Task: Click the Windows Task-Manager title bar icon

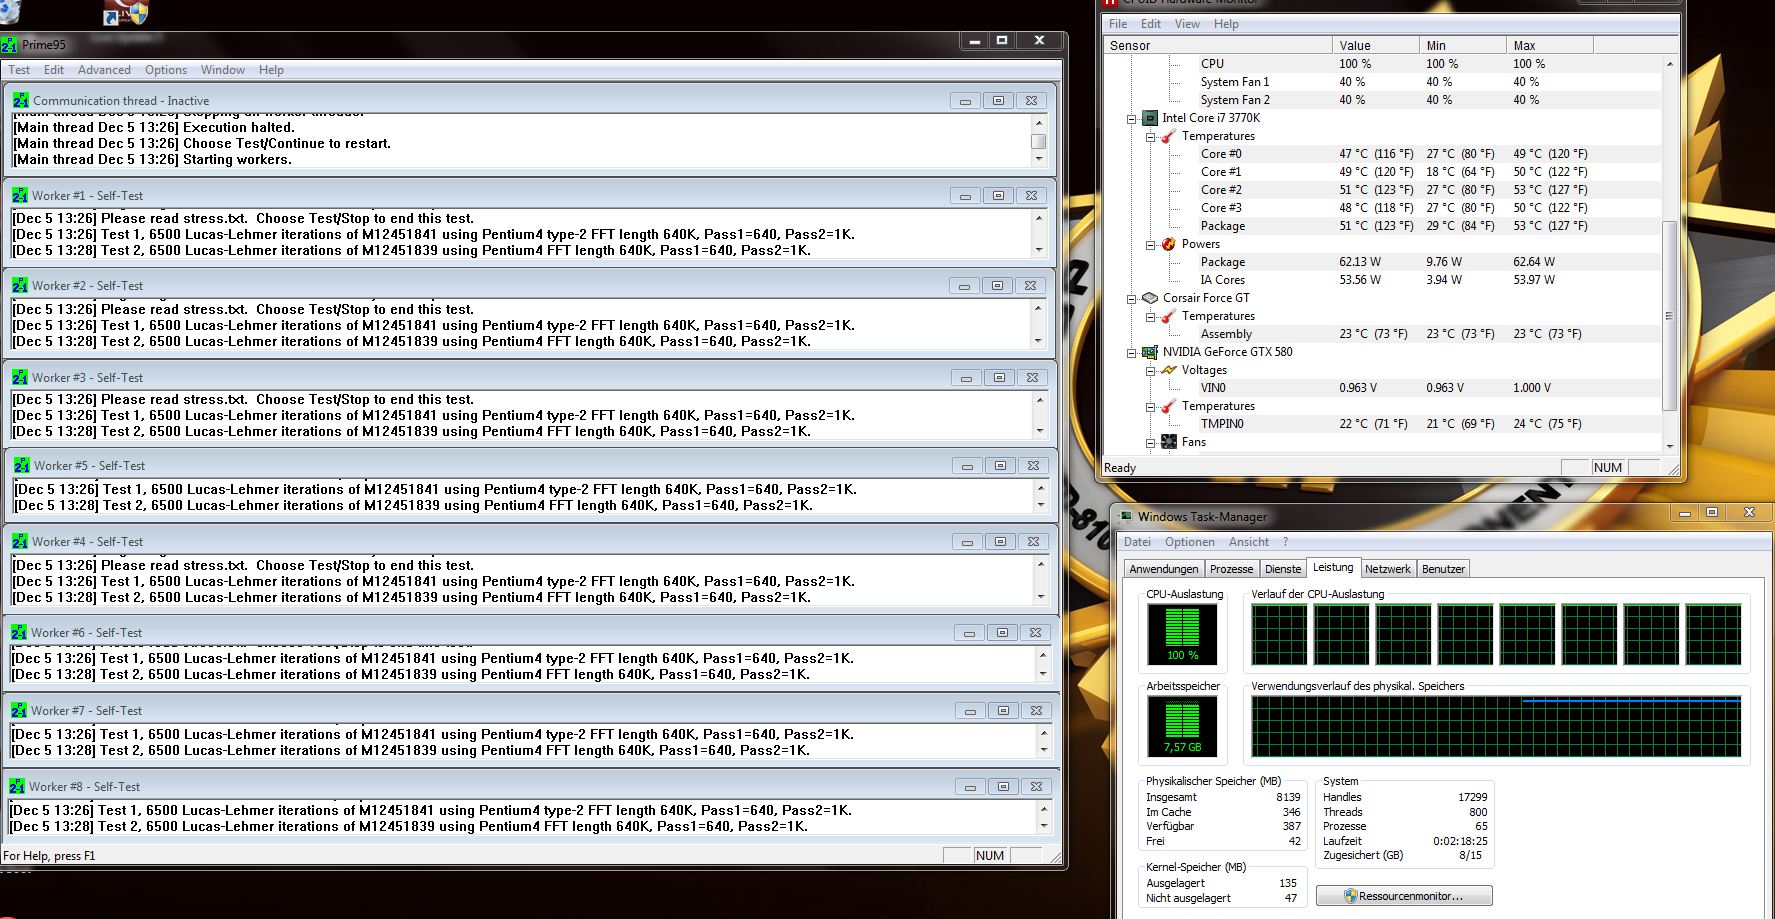Action: click(1126, 516)
